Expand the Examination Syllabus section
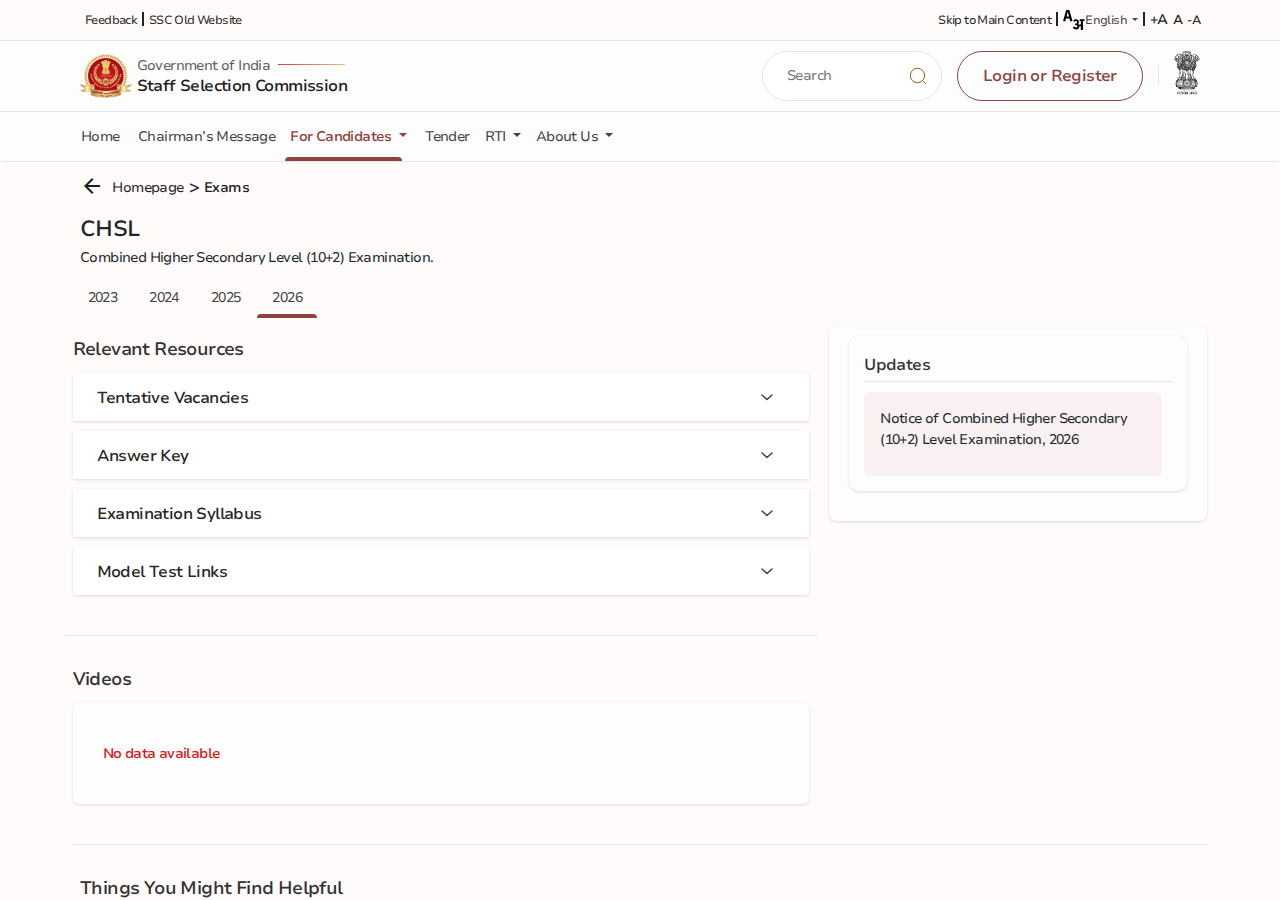This screenshot has height=900, width=1280. click(x=441, y=513)
